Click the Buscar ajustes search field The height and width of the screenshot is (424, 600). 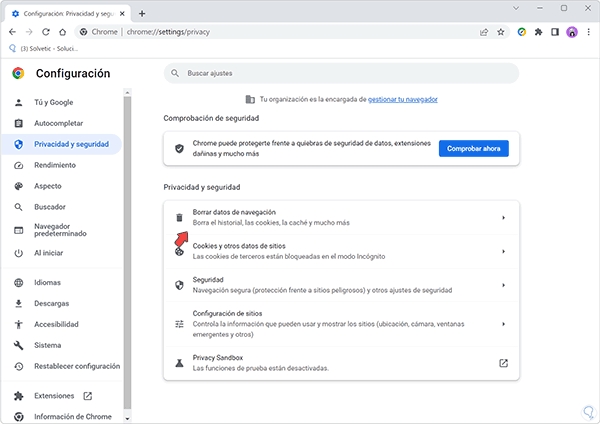pyautogui.click(x=341, y=73)
